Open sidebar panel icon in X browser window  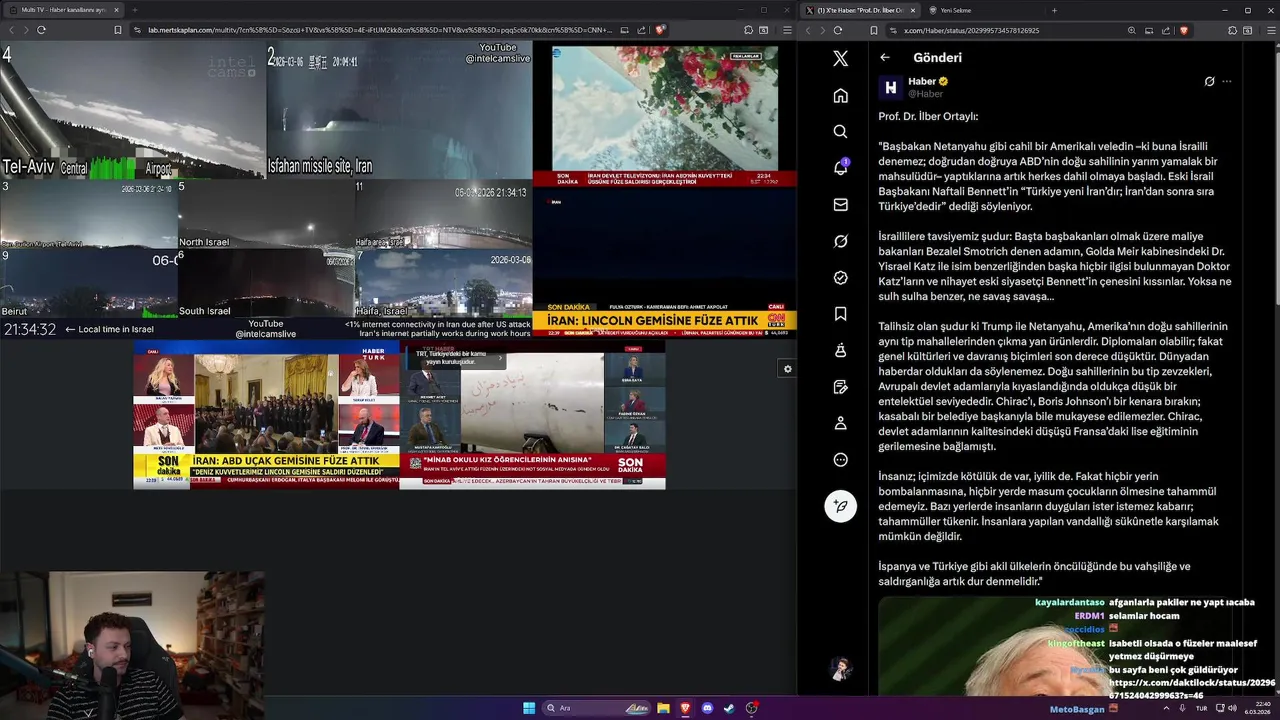coord(1246,30)
